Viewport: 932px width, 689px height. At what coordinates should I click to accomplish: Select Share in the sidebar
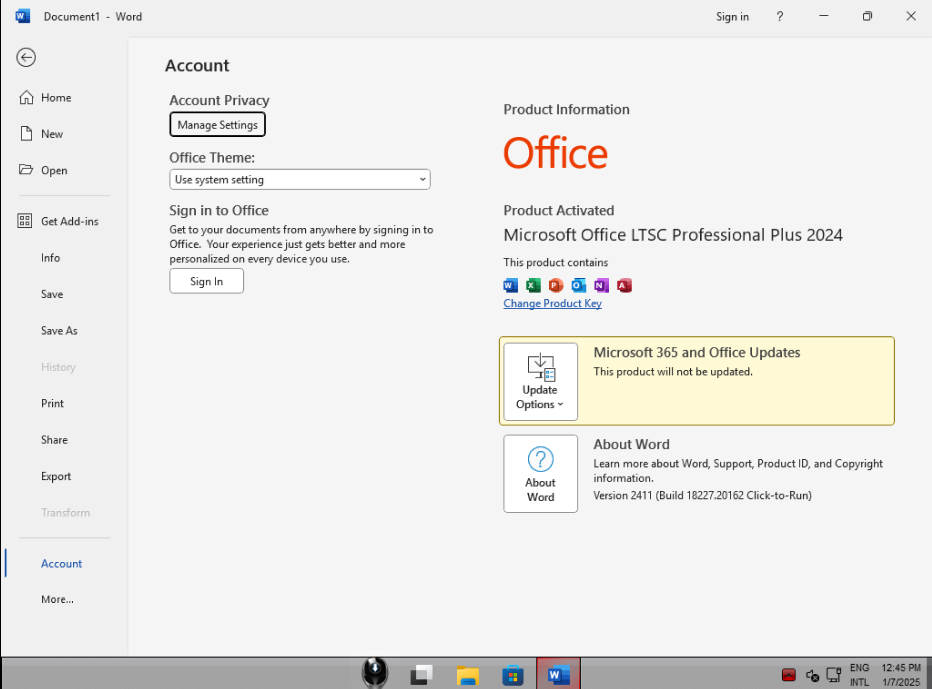point(54,440)
